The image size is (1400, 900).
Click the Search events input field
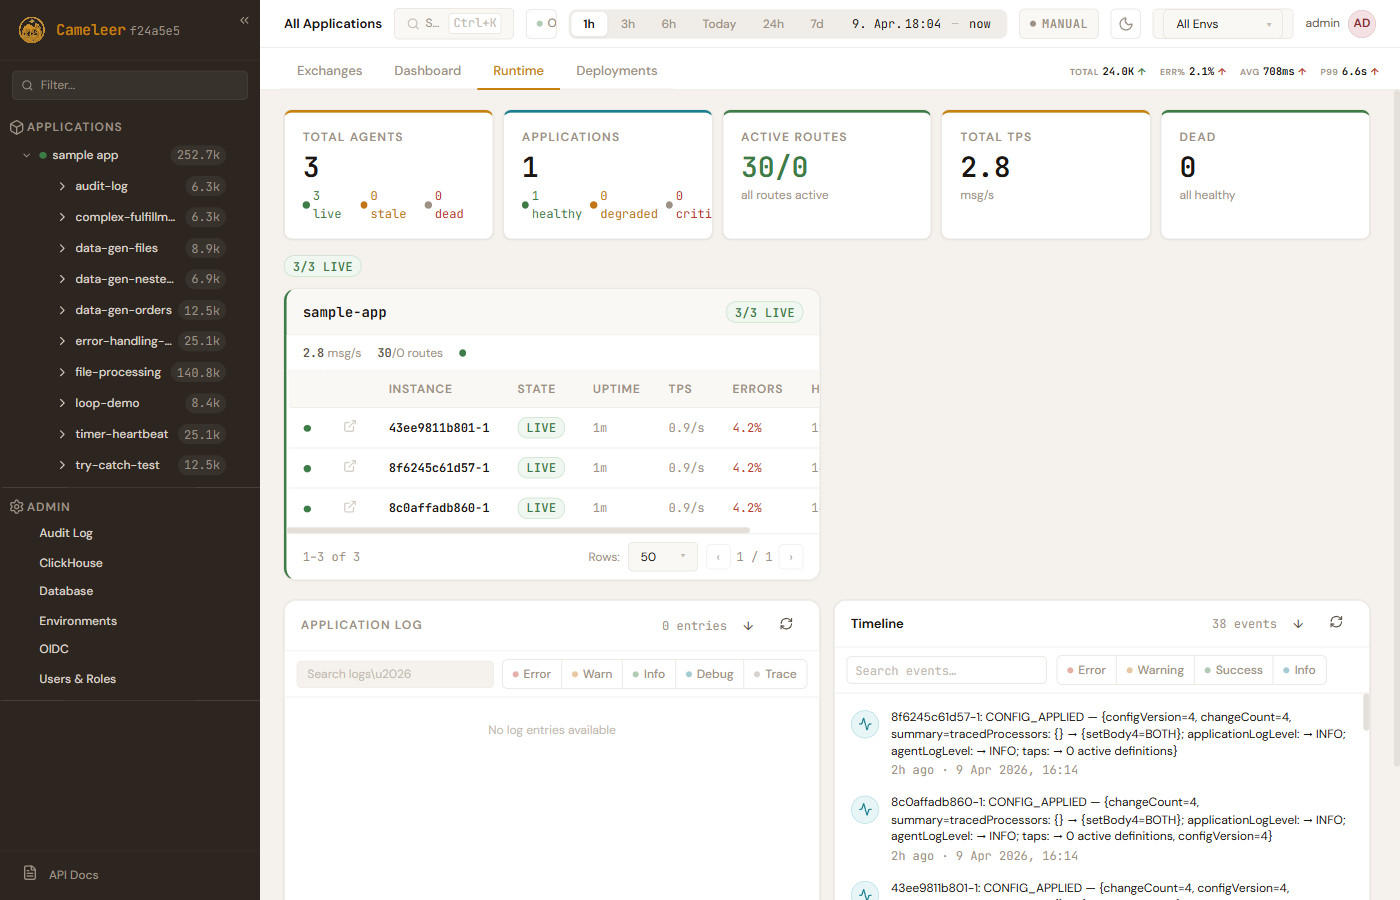pyautogui.click(x=945, y=670)
